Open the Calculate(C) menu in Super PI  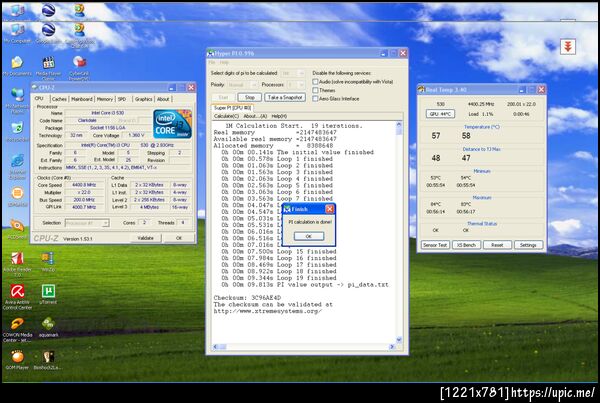click(226, 116)
